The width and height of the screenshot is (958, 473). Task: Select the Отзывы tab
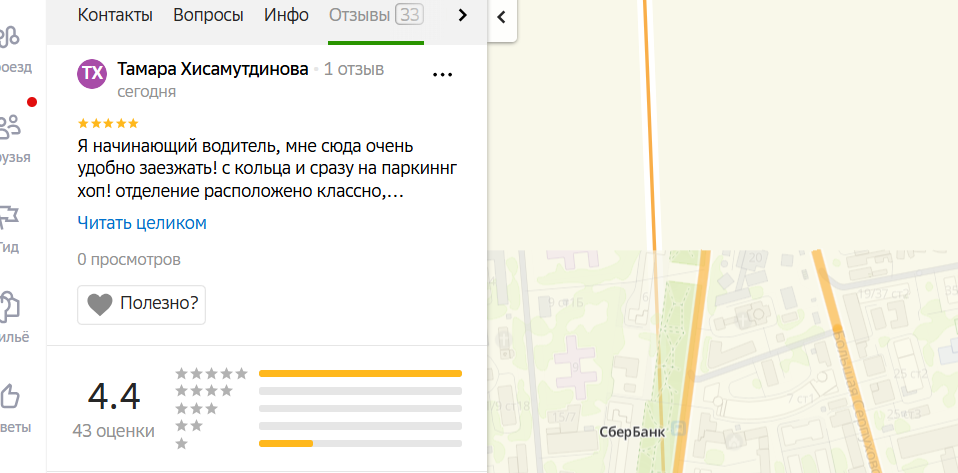point(359,15)
